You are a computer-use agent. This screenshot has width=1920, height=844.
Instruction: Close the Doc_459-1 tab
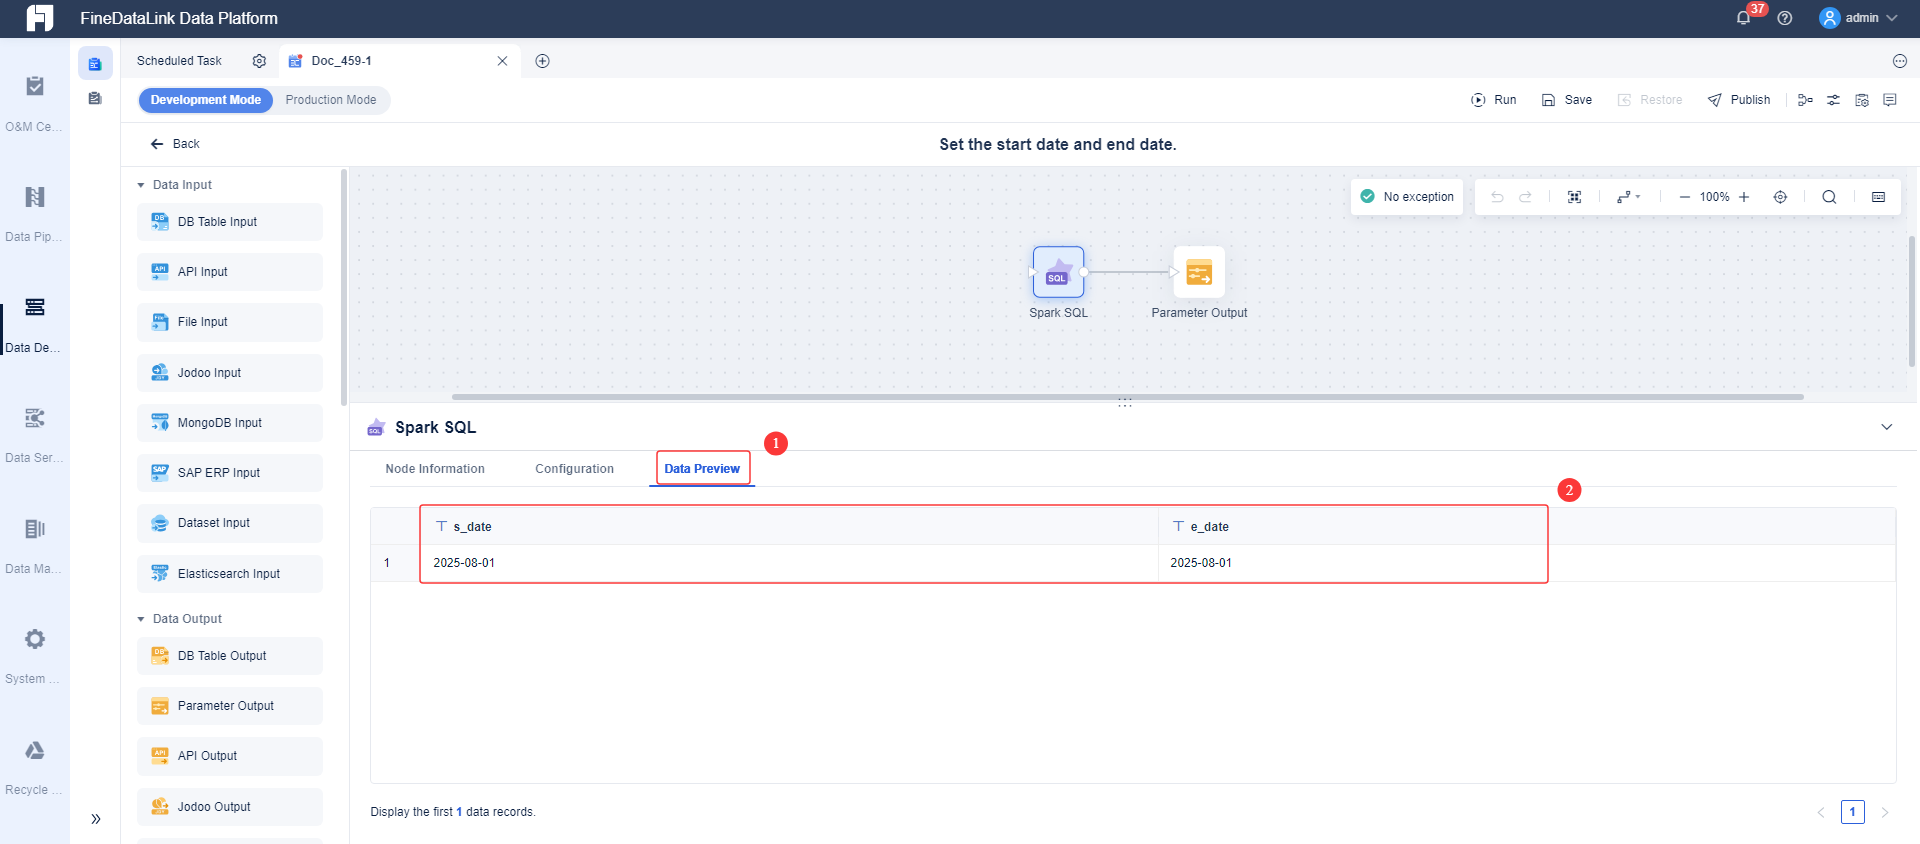[x=502, y=61]
